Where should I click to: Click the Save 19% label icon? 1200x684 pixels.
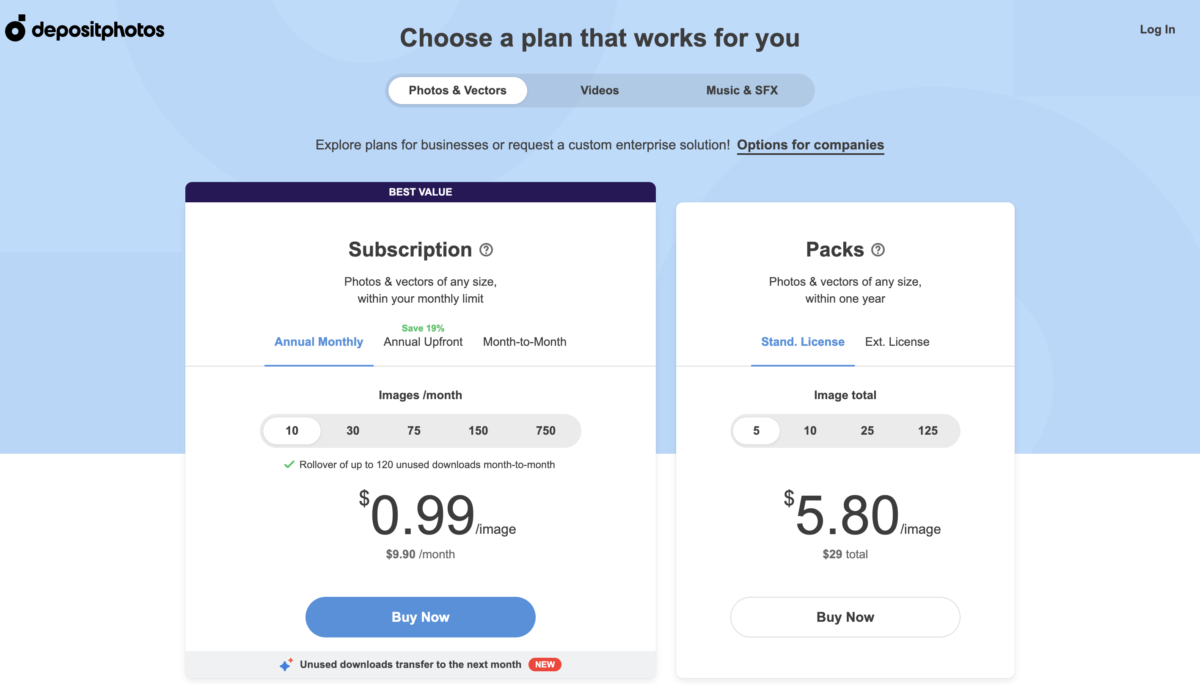(x=423, y=327)
